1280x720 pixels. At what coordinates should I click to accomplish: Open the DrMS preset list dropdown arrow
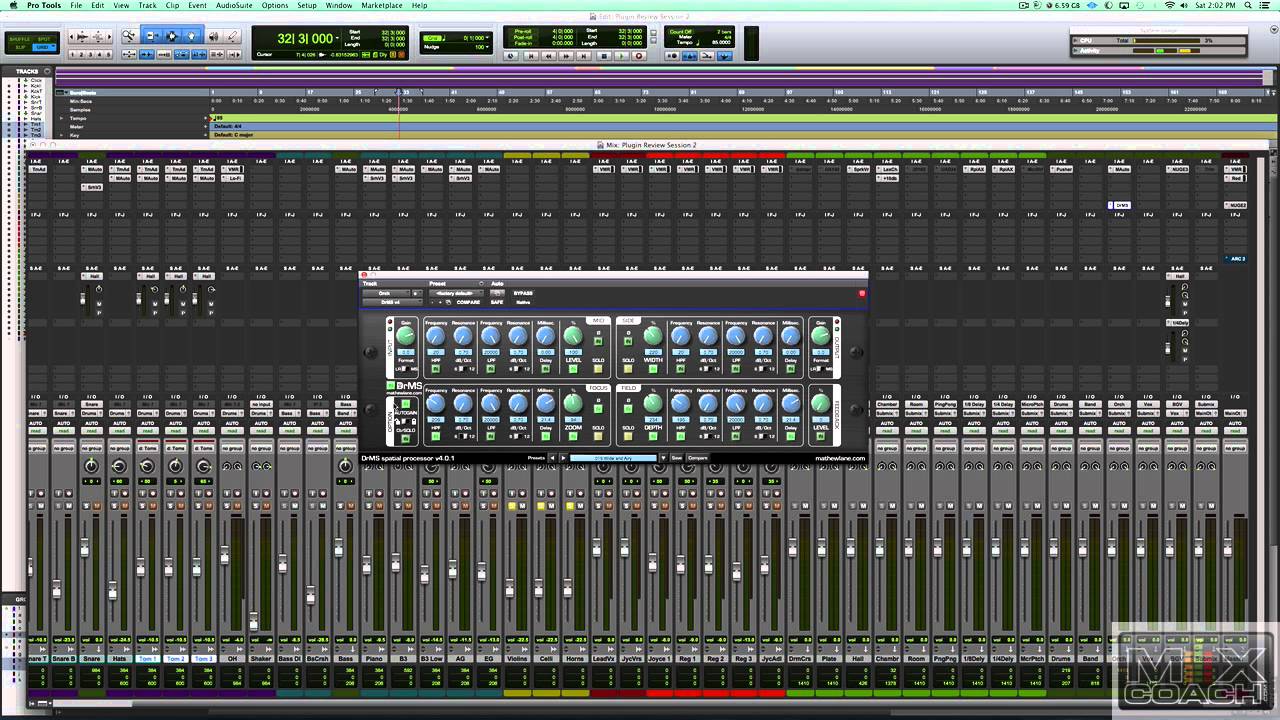click(x=664, y=458)
